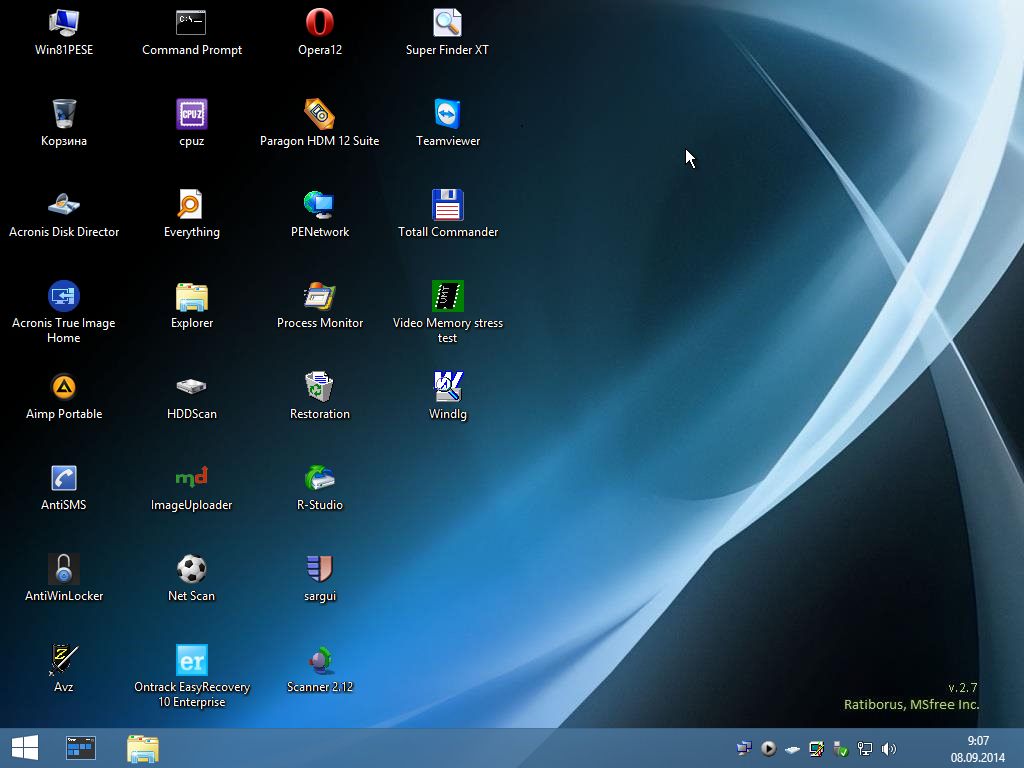Screen dimensions: 1024x768
Task: Click the two-computers network tray icon
Action: tap(744, 748)
